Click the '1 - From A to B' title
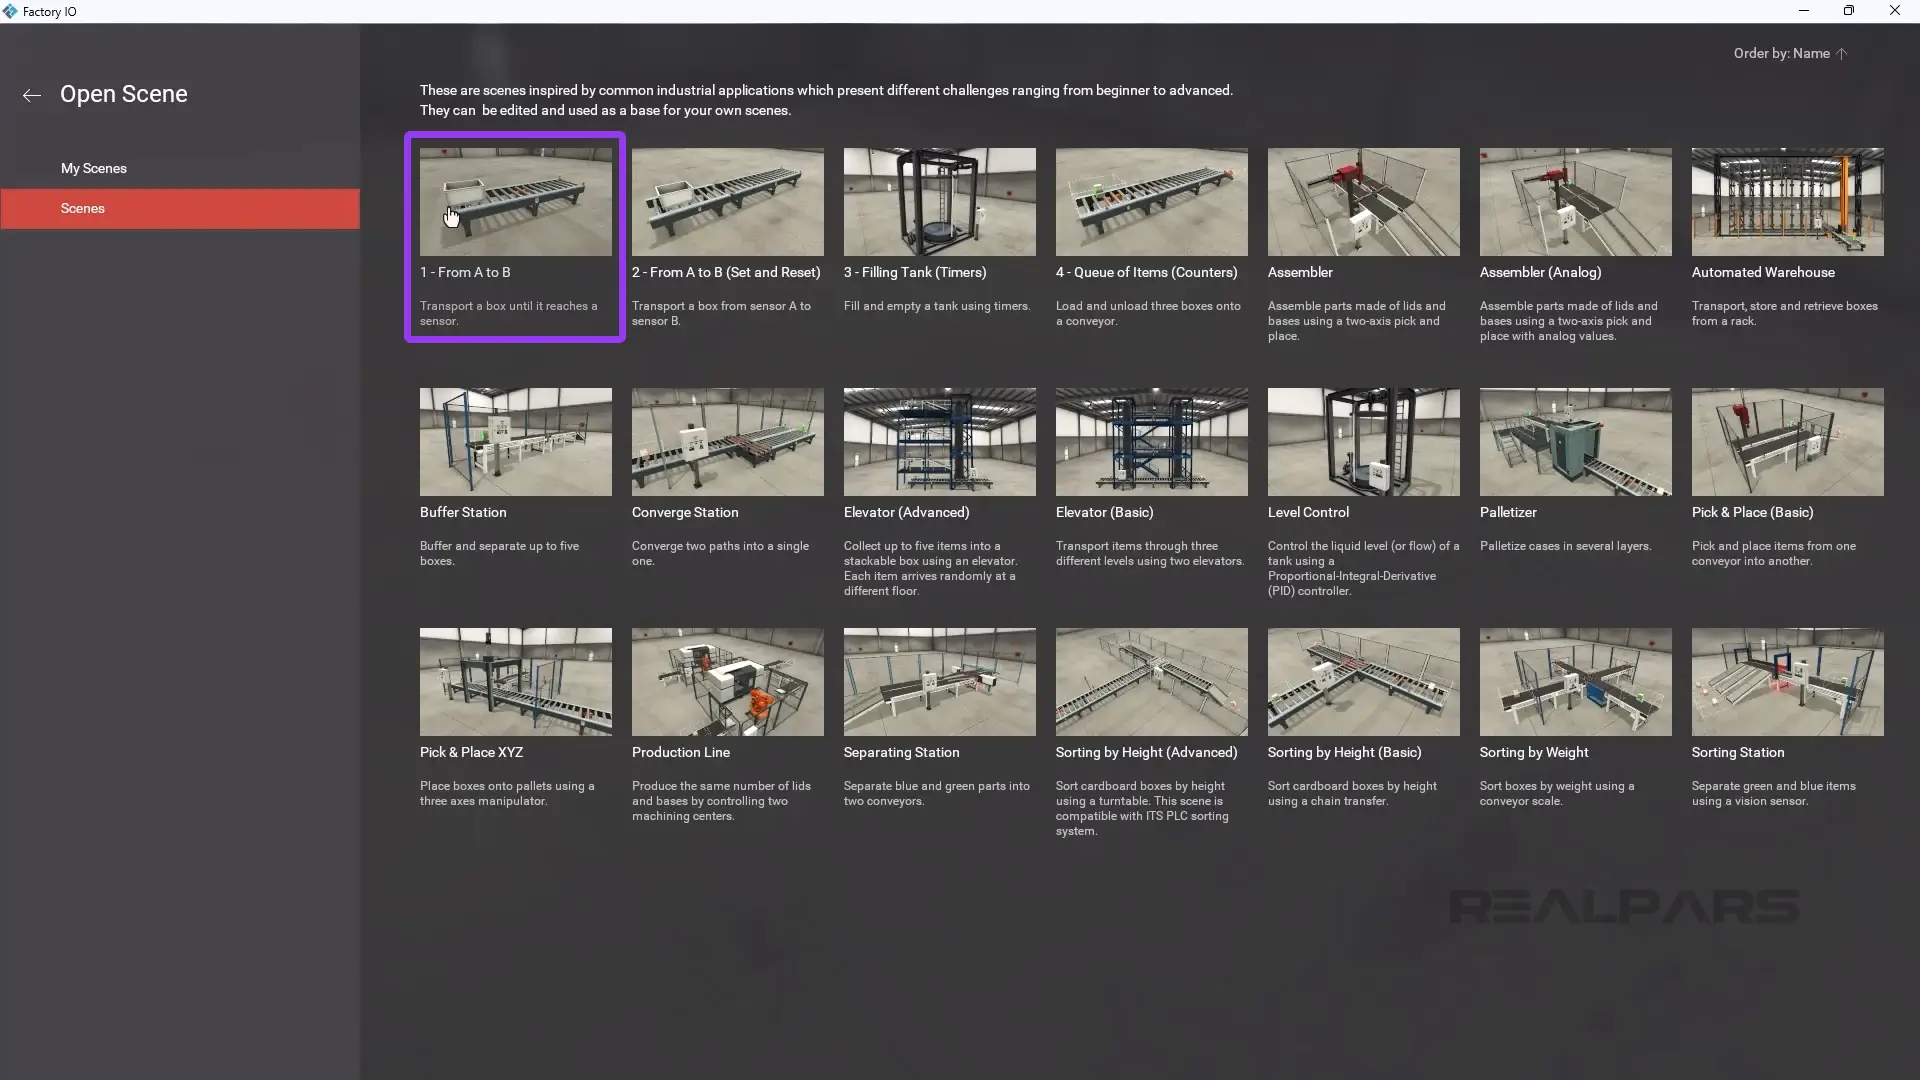The width and height of the screenshot is (1920, 1080). pyautogui.click(x=465, y=272)
